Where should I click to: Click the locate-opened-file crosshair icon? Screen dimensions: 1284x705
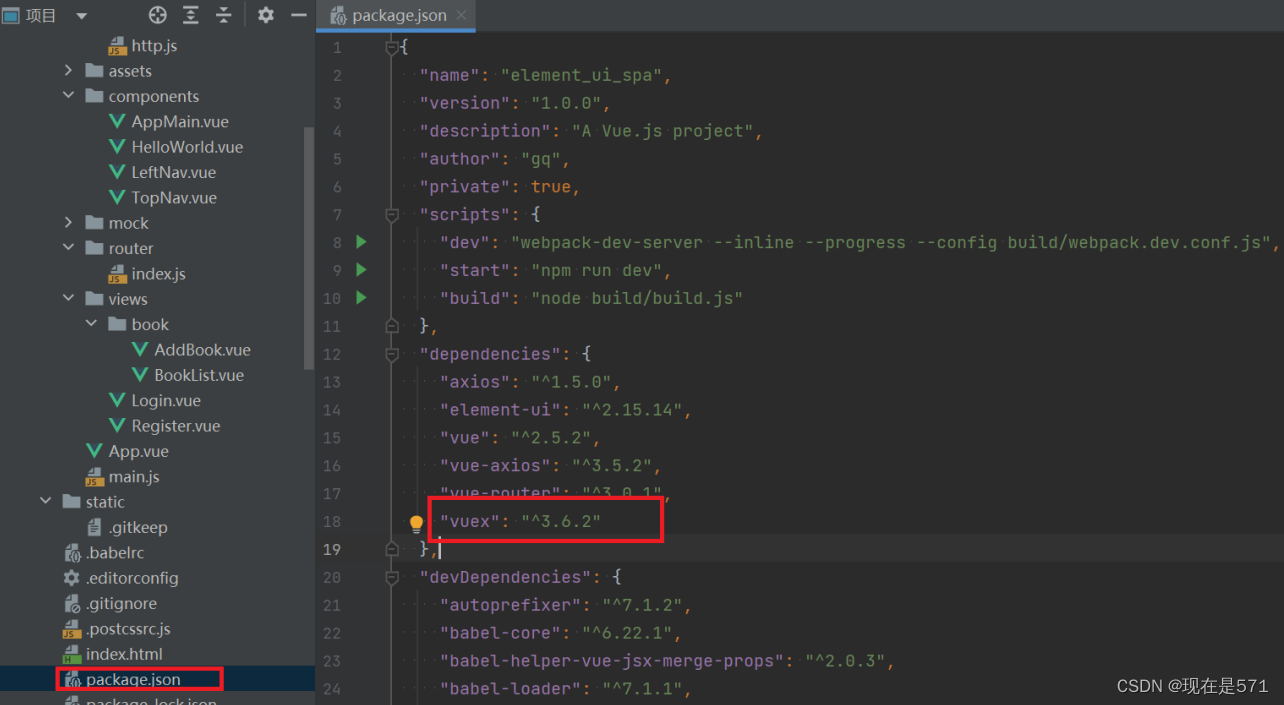[157, 15]
